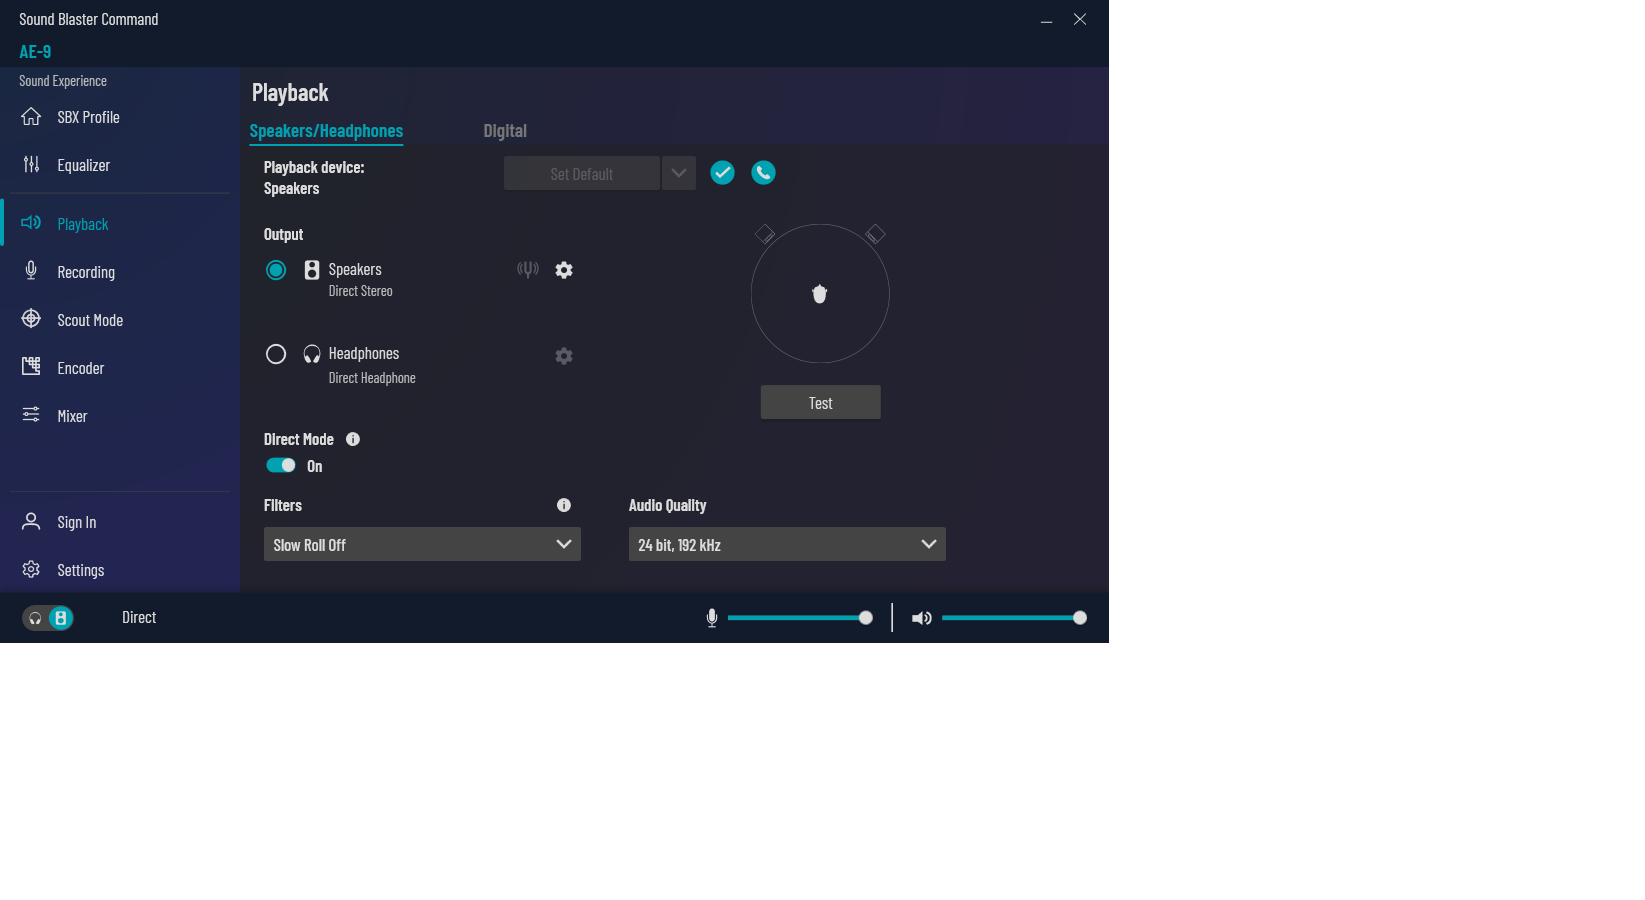Close the Sound Blaster Command window

click(x=1080, y=19)
